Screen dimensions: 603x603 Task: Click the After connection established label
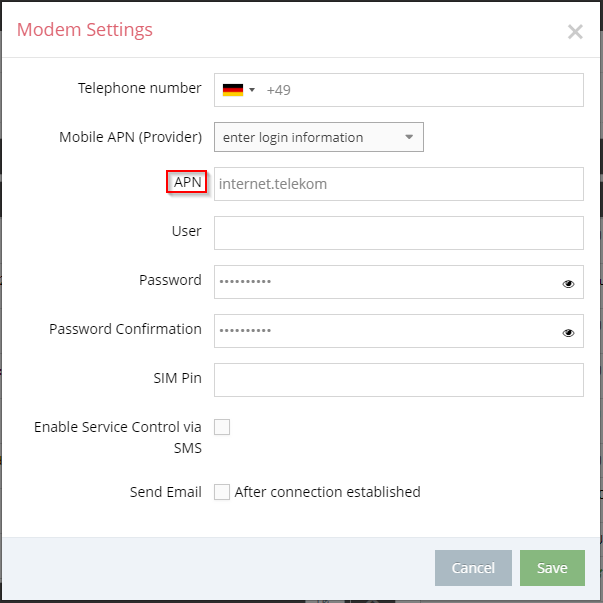[x=327, y=492]
